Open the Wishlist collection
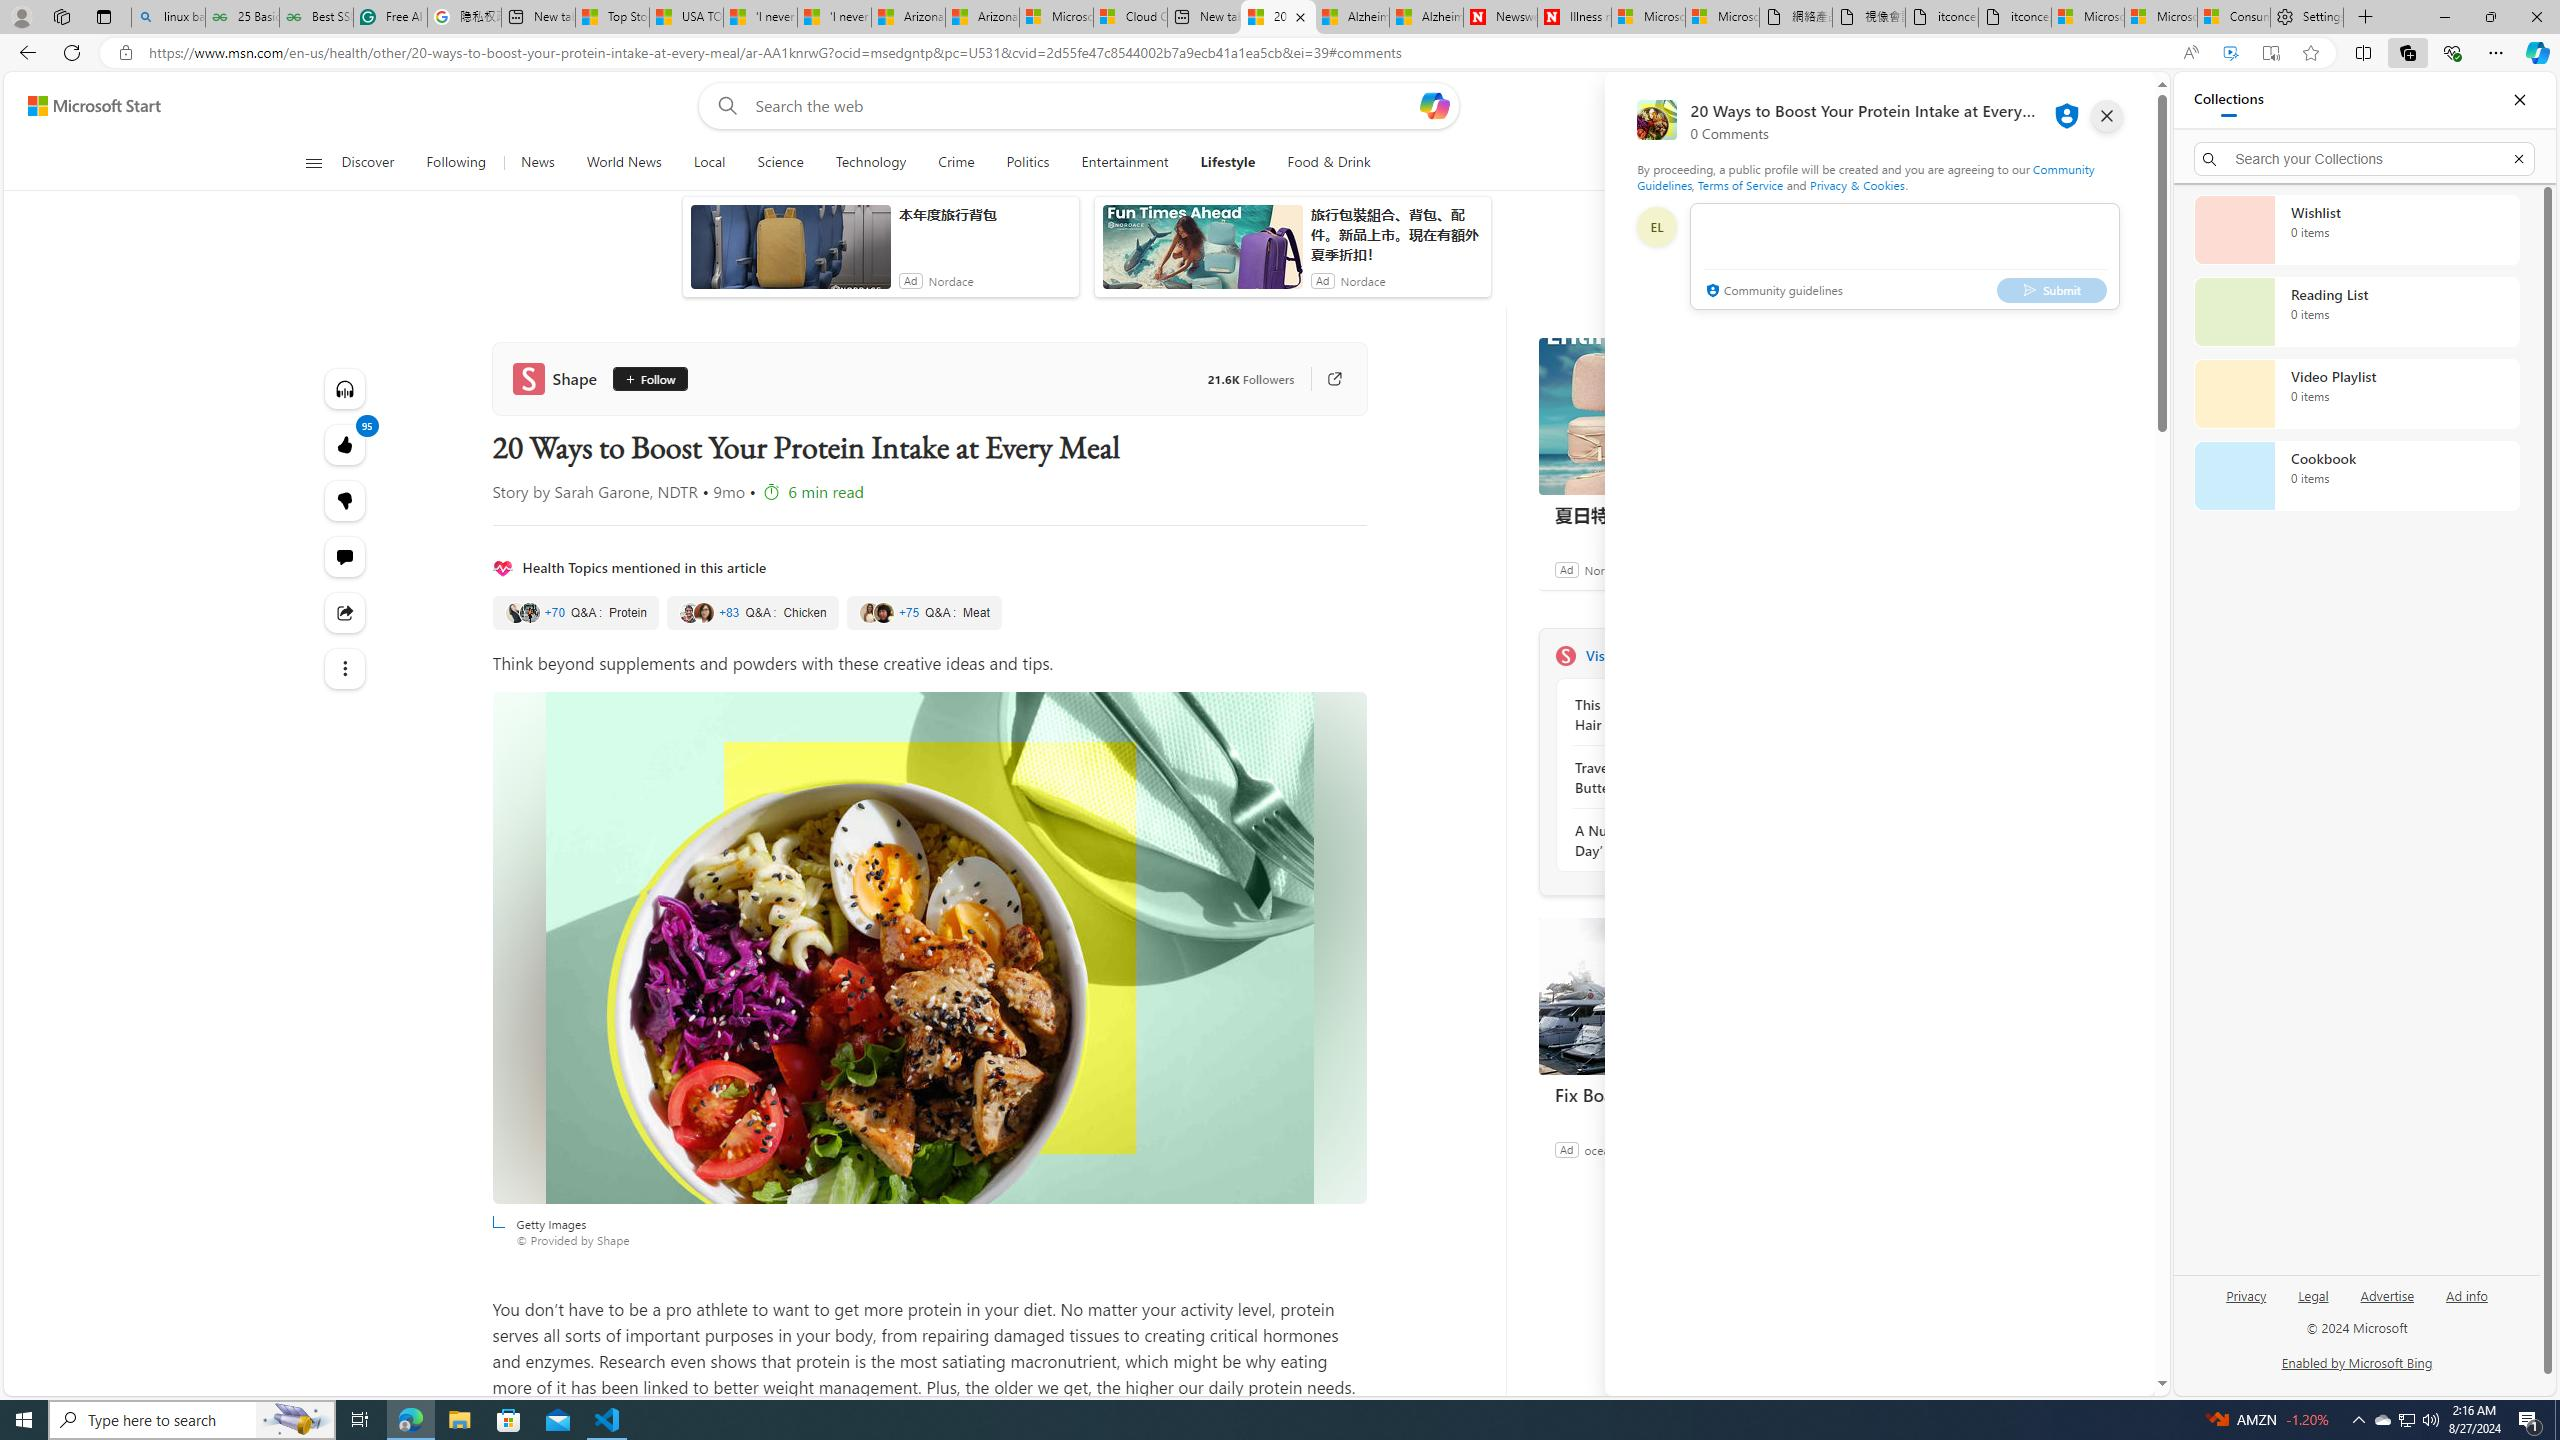Image resolution: width=2560 pixels, height=1440 pixels. pyautogui.click(x=2356, y=230)
